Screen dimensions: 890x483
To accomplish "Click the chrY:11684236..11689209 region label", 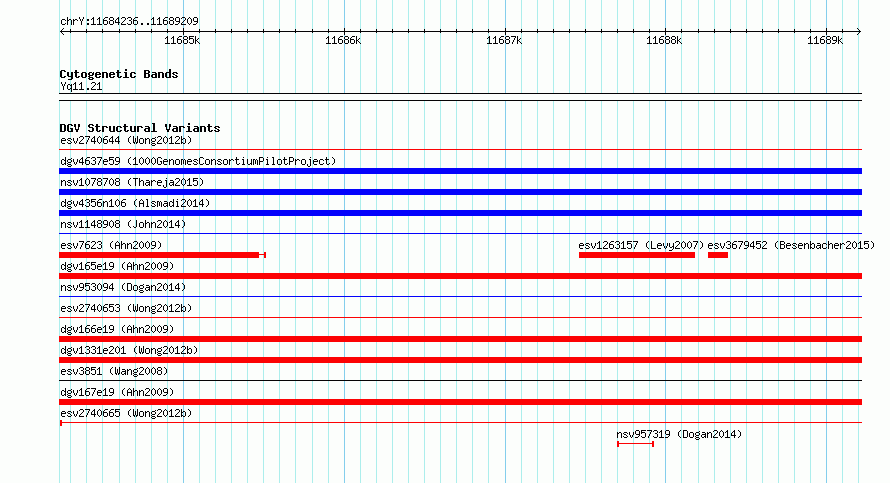I will 129,21.
